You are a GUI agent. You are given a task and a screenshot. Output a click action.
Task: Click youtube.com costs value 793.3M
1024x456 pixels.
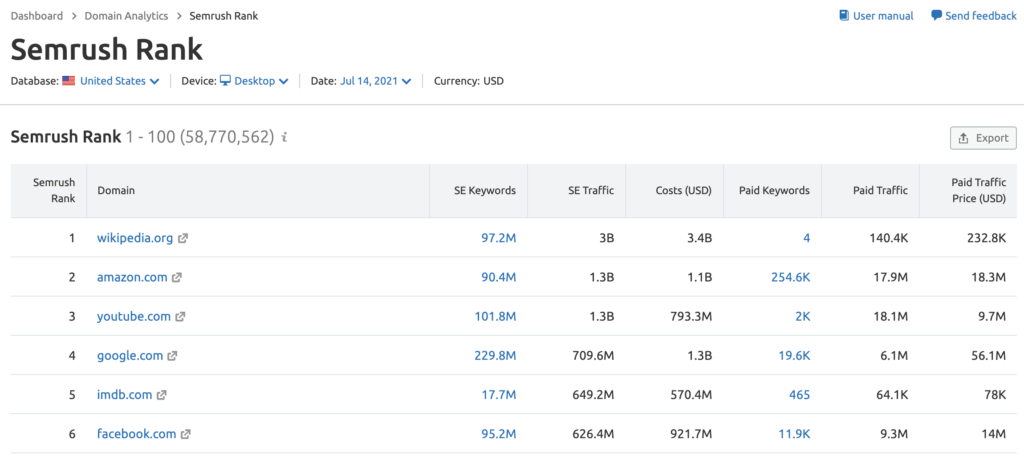point(692,317)
